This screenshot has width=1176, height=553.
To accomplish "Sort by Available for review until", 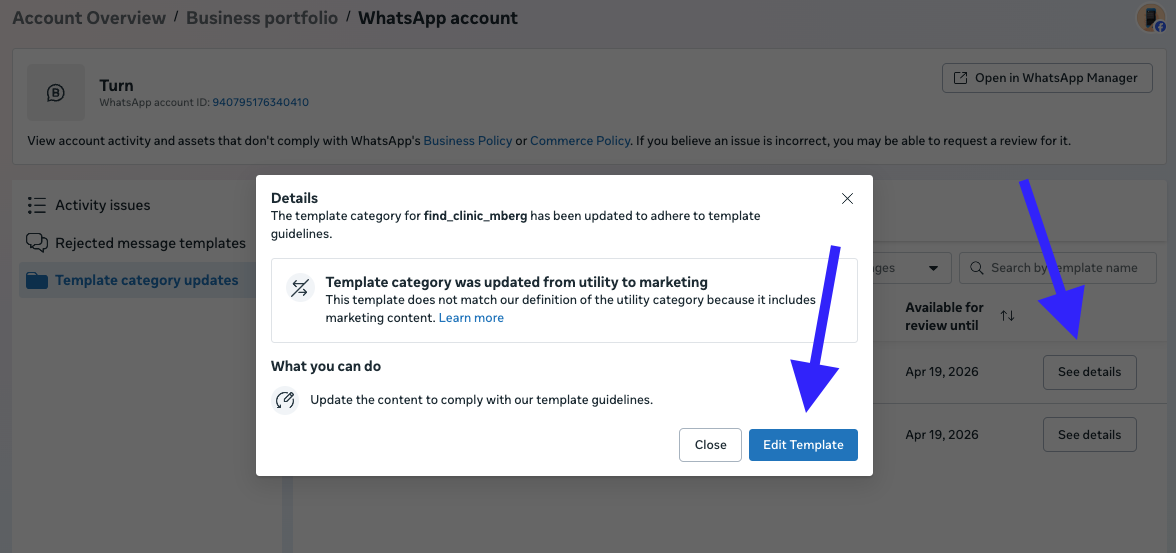I will pyautogui.click(x=1007, y=316).
